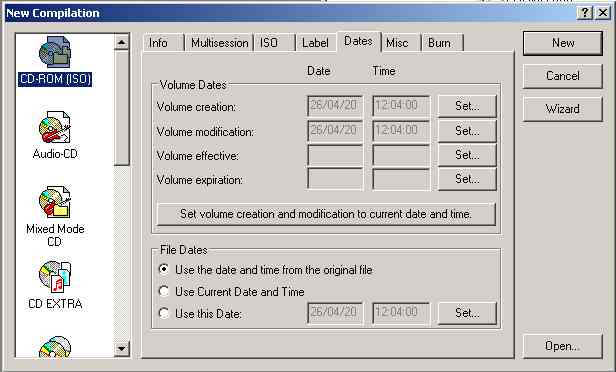
Task: Click the Set... button for Volume expiration
Action: coord(467,179)
